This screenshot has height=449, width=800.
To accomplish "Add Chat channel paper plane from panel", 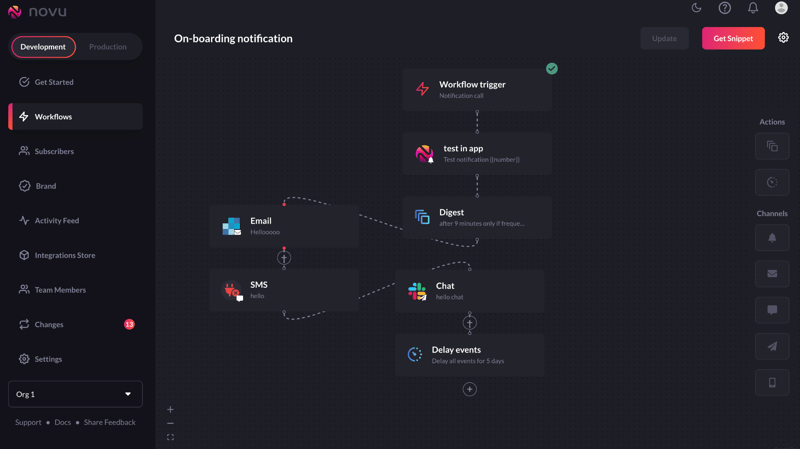I will click(x=772, y=346).
